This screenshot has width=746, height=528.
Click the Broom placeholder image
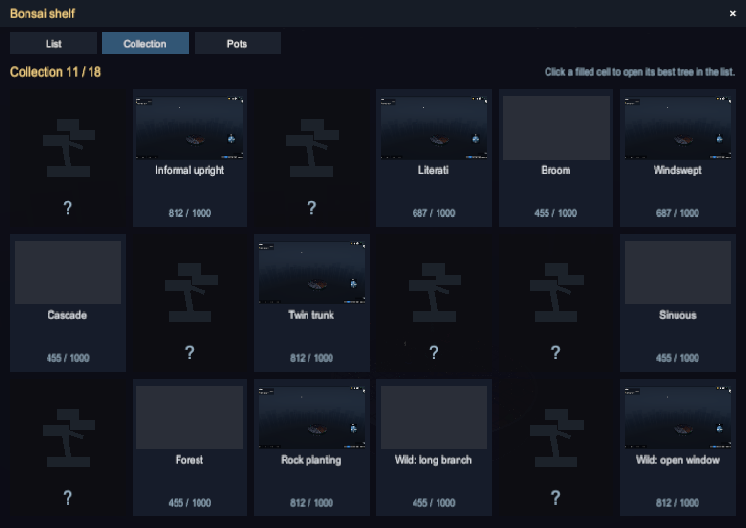click(556, 128)
